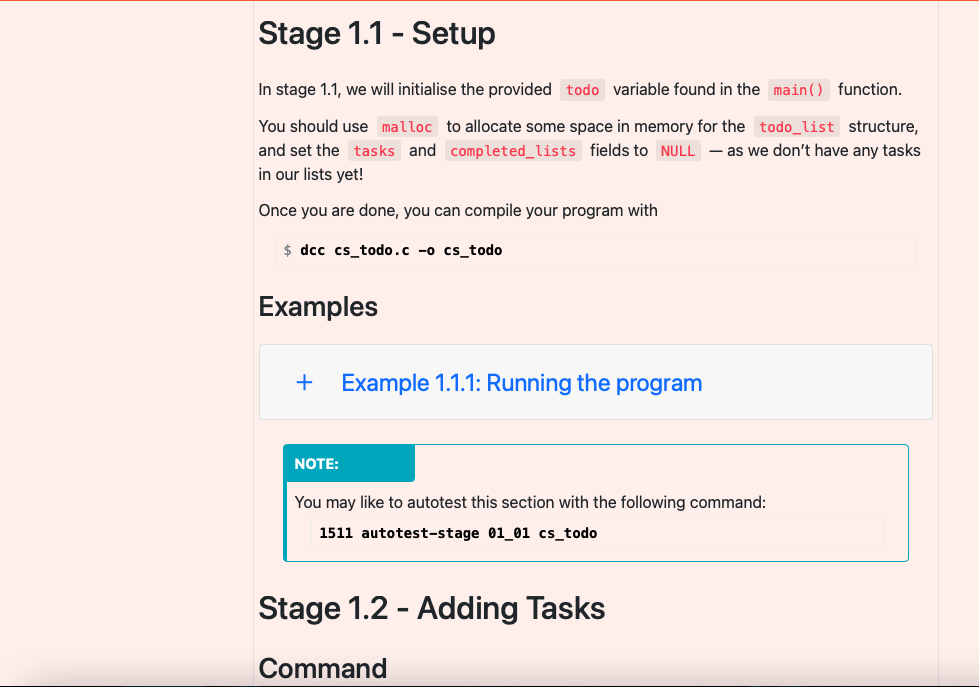Open "Example 1.1.1: Running the program"

click(x=521, y=383)
